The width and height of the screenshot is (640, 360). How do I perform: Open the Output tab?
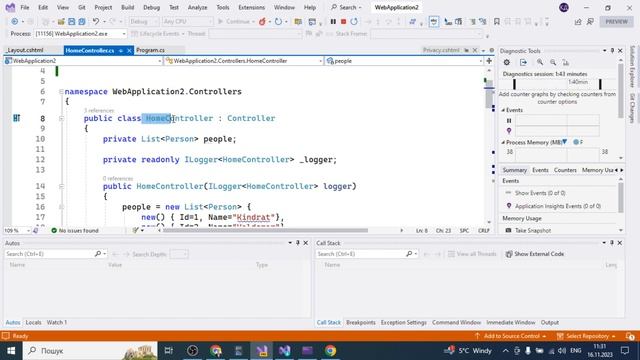click(550, 322)
